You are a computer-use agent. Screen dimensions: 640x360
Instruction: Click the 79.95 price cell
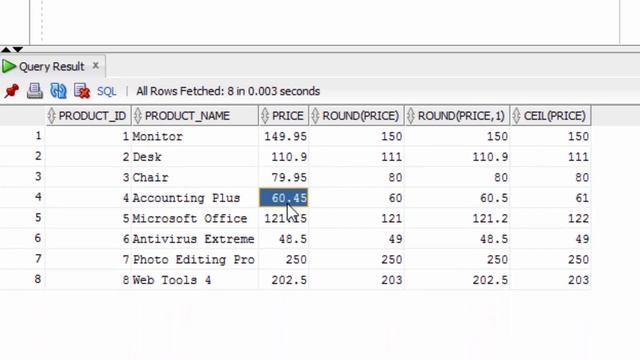pos(284,178)
